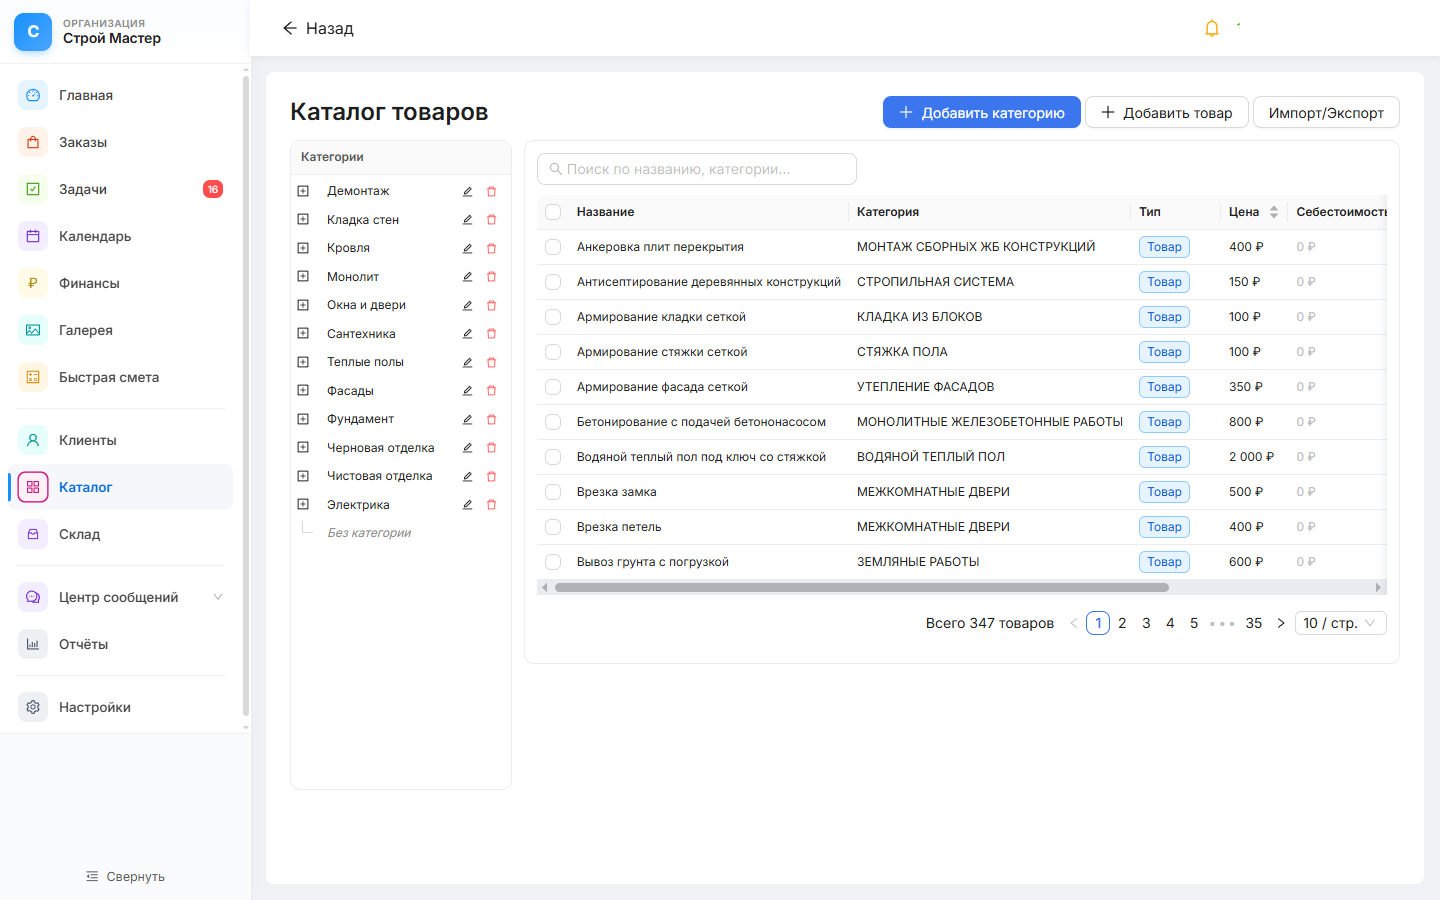This screenshot has height=900, width=1440.
Task: Open the Задачи menu item
Action: point(121,189)
